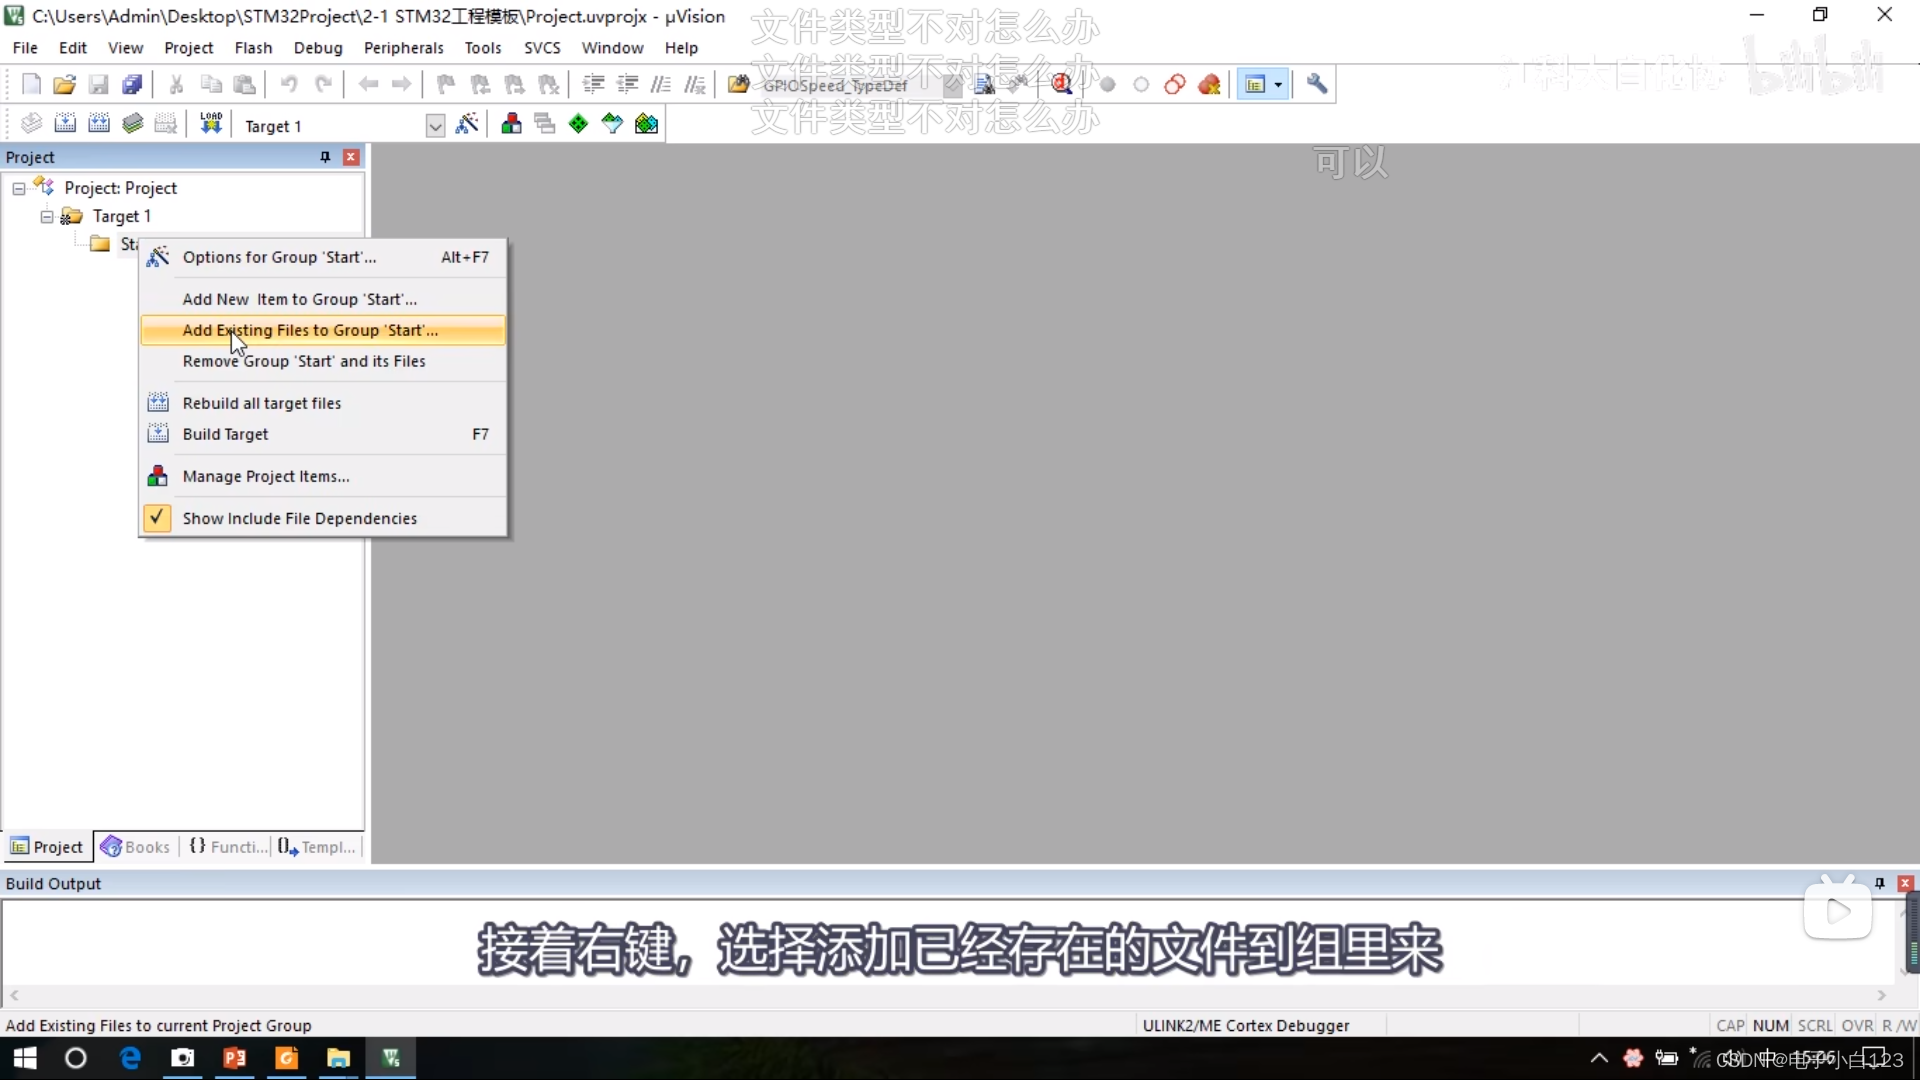The width and height of the screenshot is (1920, 1080).
Task: Click the Download (LOAD) flash icon
Action: pos(211,124)
